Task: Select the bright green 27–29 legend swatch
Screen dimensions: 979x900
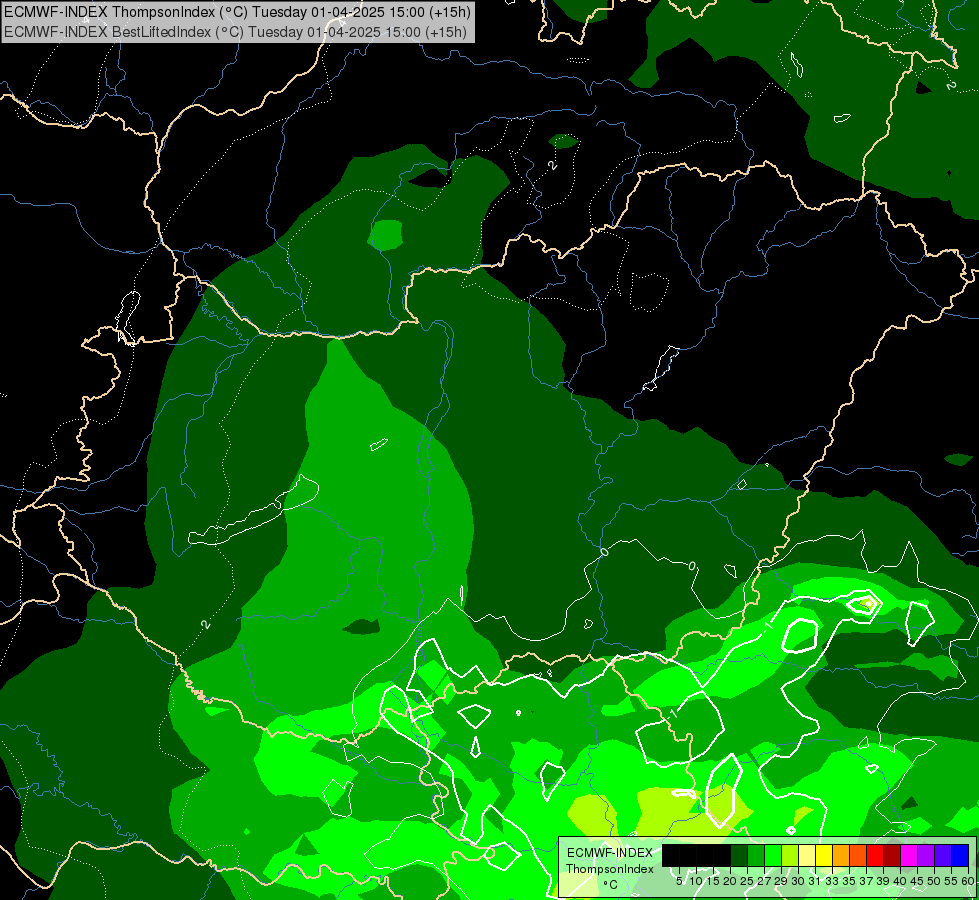Action: [x=773, y=855]
